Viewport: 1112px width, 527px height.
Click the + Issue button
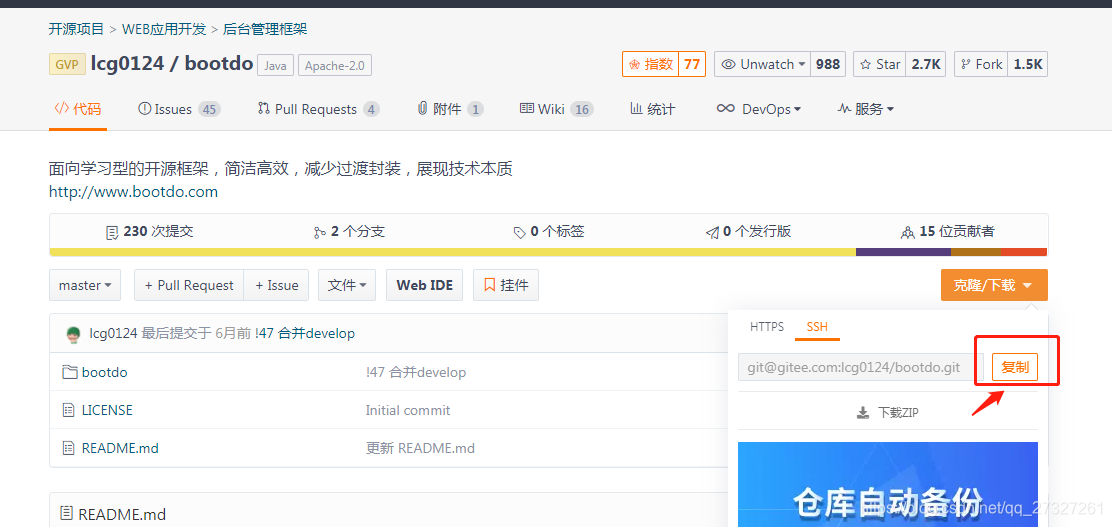point(277,285)
